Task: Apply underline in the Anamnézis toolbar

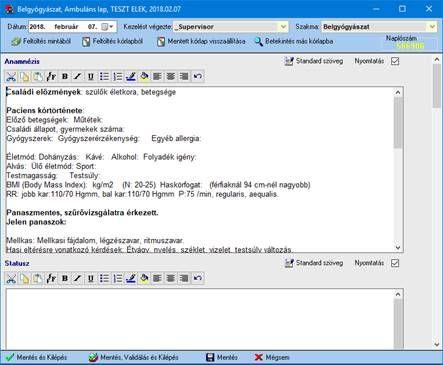Action: pos(91,77)
